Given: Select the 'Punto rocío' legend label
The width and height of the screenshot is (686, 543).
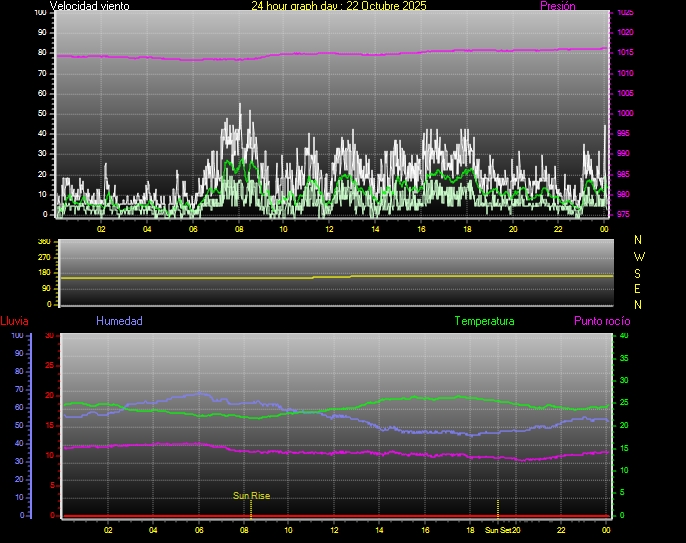Looking at the screenshot, I should tap(601, 321).
